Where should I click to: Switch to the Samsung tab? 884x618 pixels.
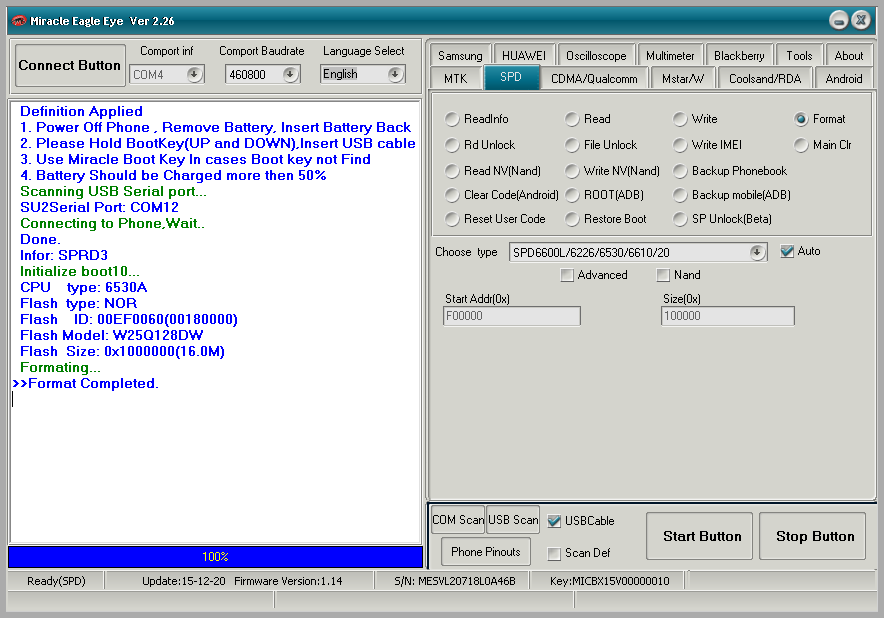[x=460, y=56]
